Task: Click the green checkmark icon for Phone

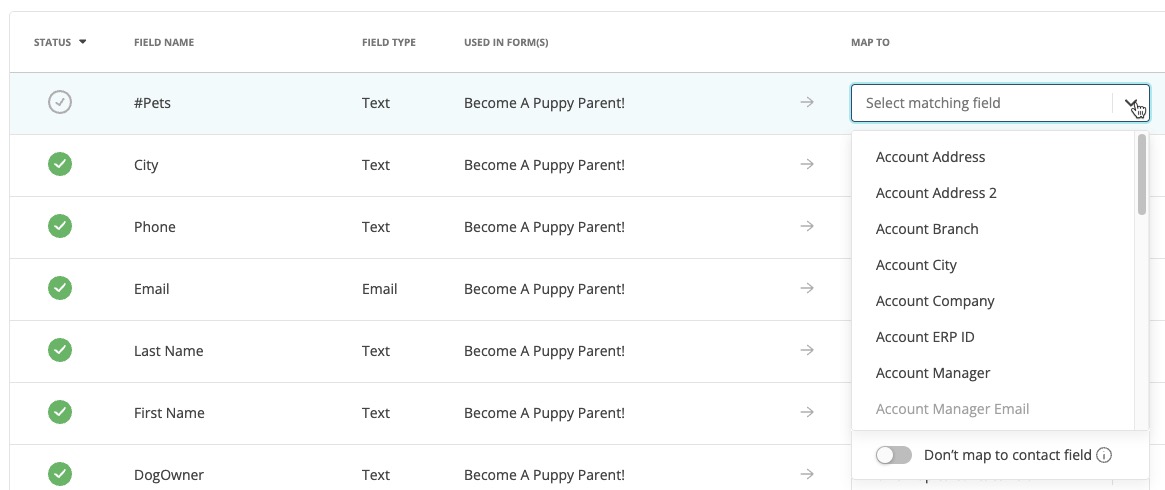Action: [59, 226]
